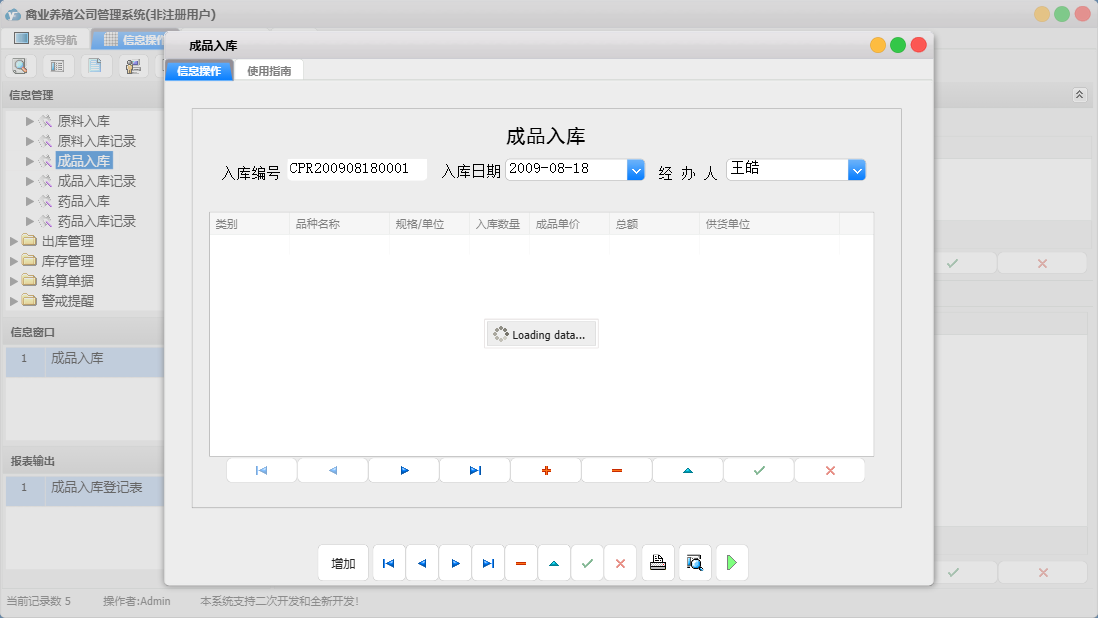Viewport: 1098px width, 618px height.
Task: Switch to the 系统导航 tab
Action: tap(46, 38)
